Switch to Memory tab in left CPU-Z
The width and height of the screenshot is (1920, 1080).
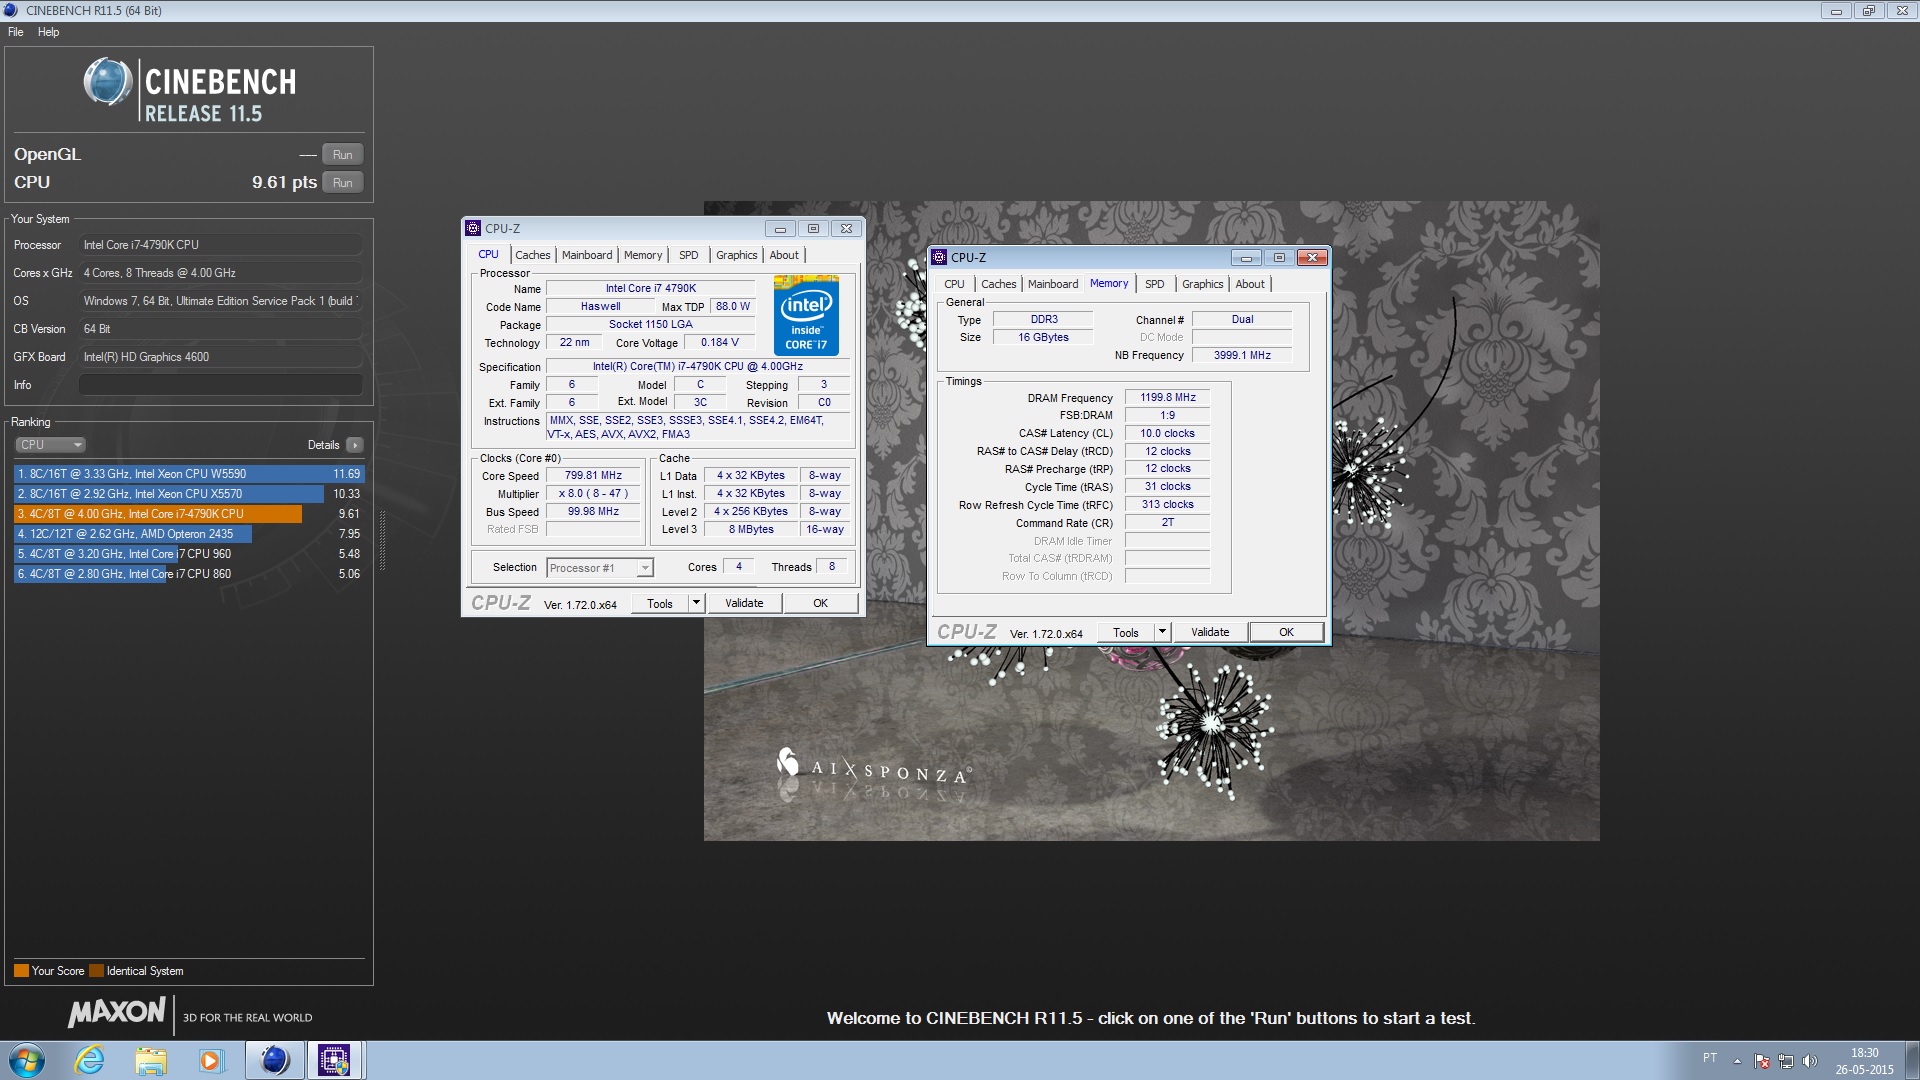coord(643,255)
